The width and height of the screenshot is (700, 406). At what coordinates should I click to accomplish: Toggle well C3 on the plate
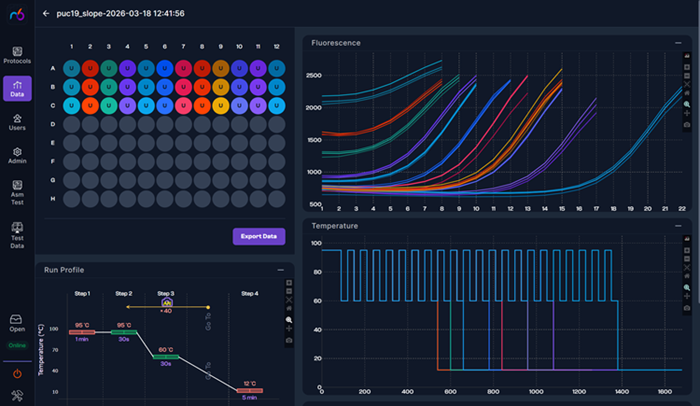click(109, 106)
